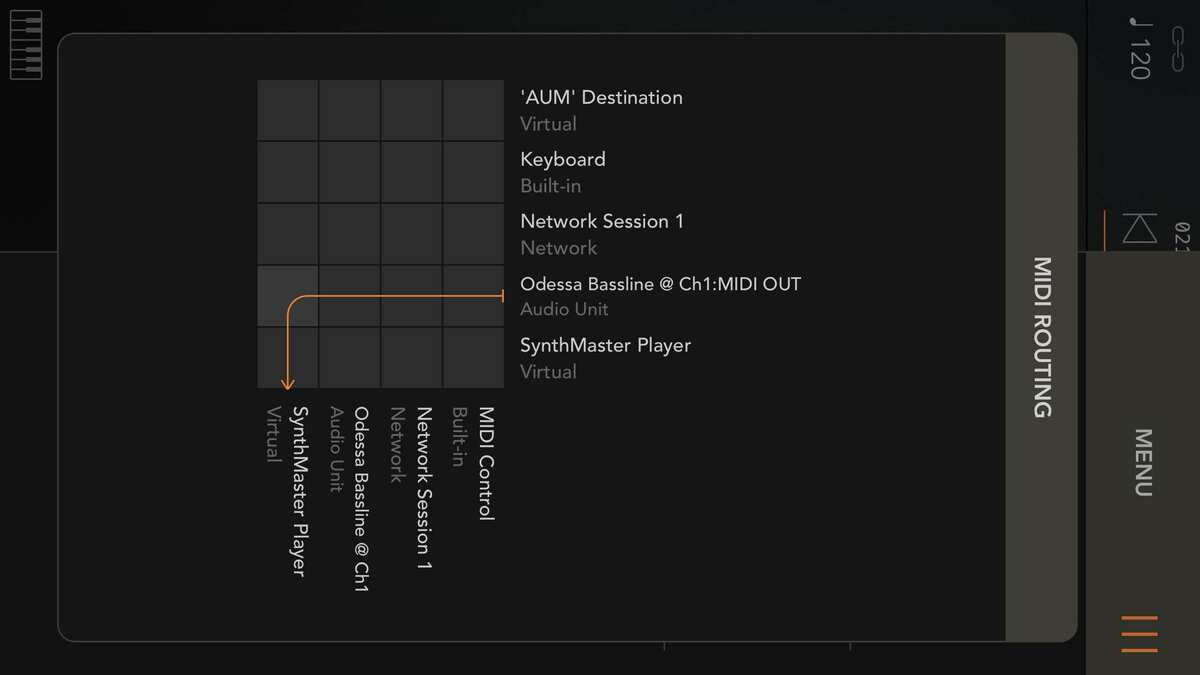
Task: Route Keyboard to Network Session 1 destination
Action: point(412,172)
